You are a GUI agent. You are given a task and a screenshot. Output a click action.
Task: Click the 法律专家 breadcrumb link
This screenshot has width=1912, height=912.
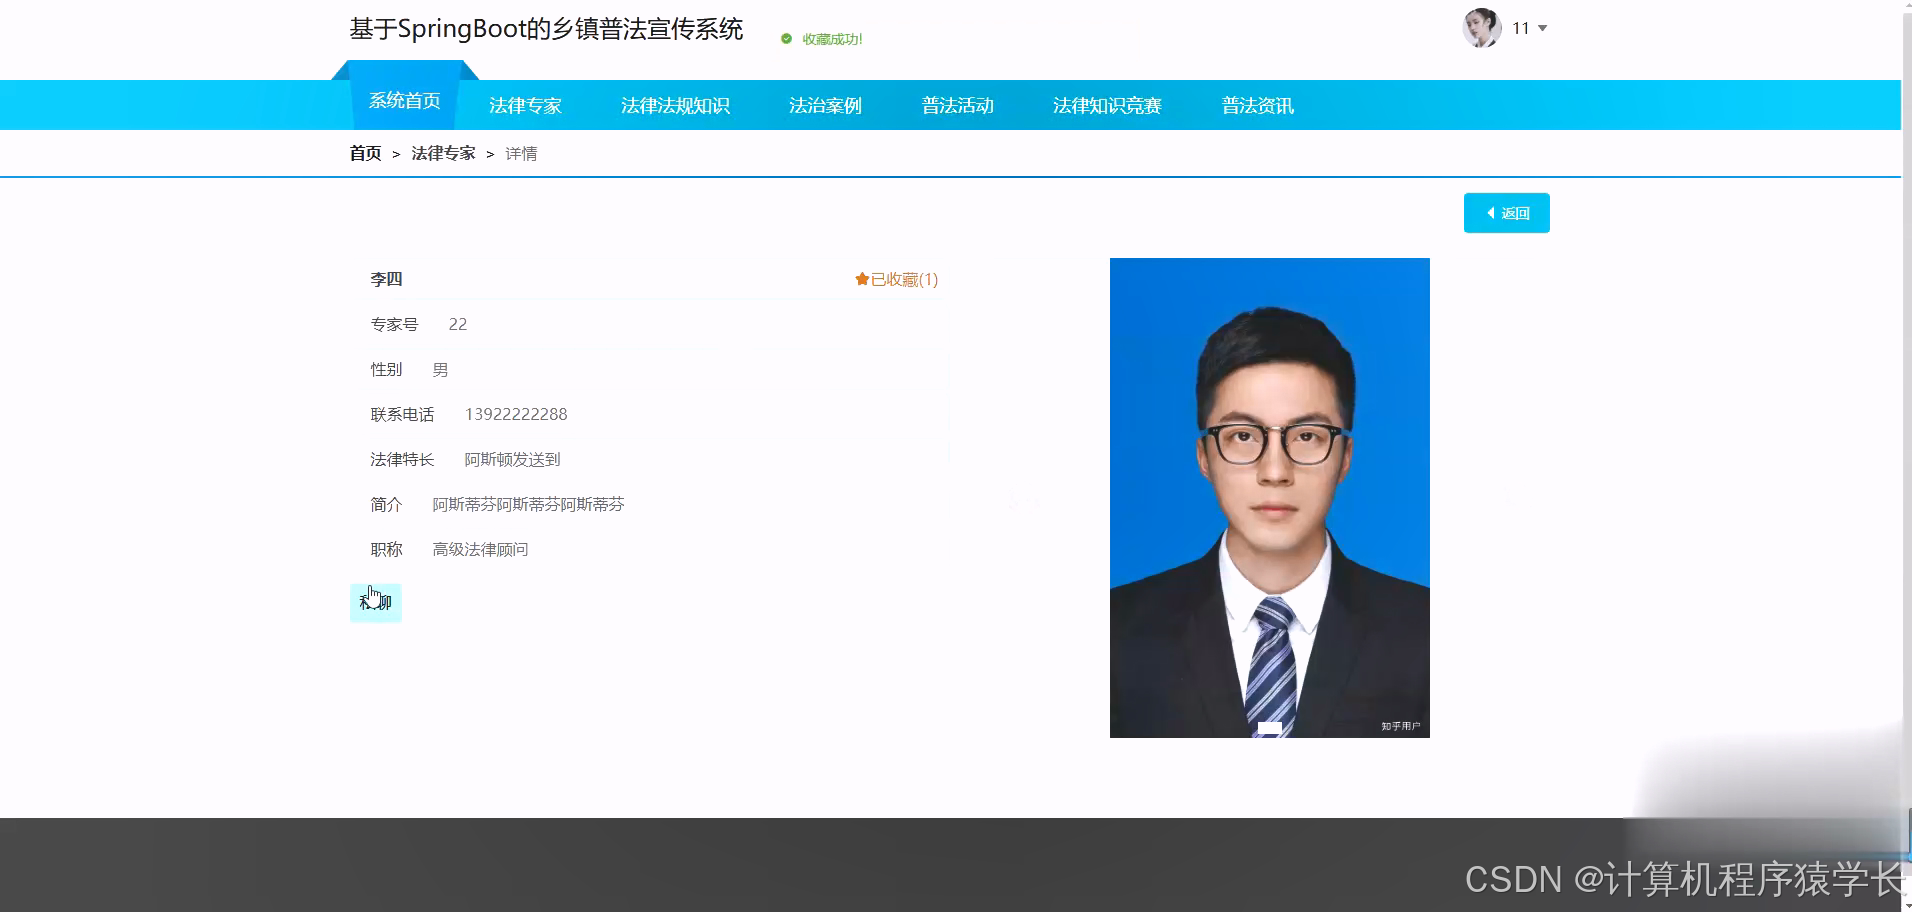click(443, 152)
